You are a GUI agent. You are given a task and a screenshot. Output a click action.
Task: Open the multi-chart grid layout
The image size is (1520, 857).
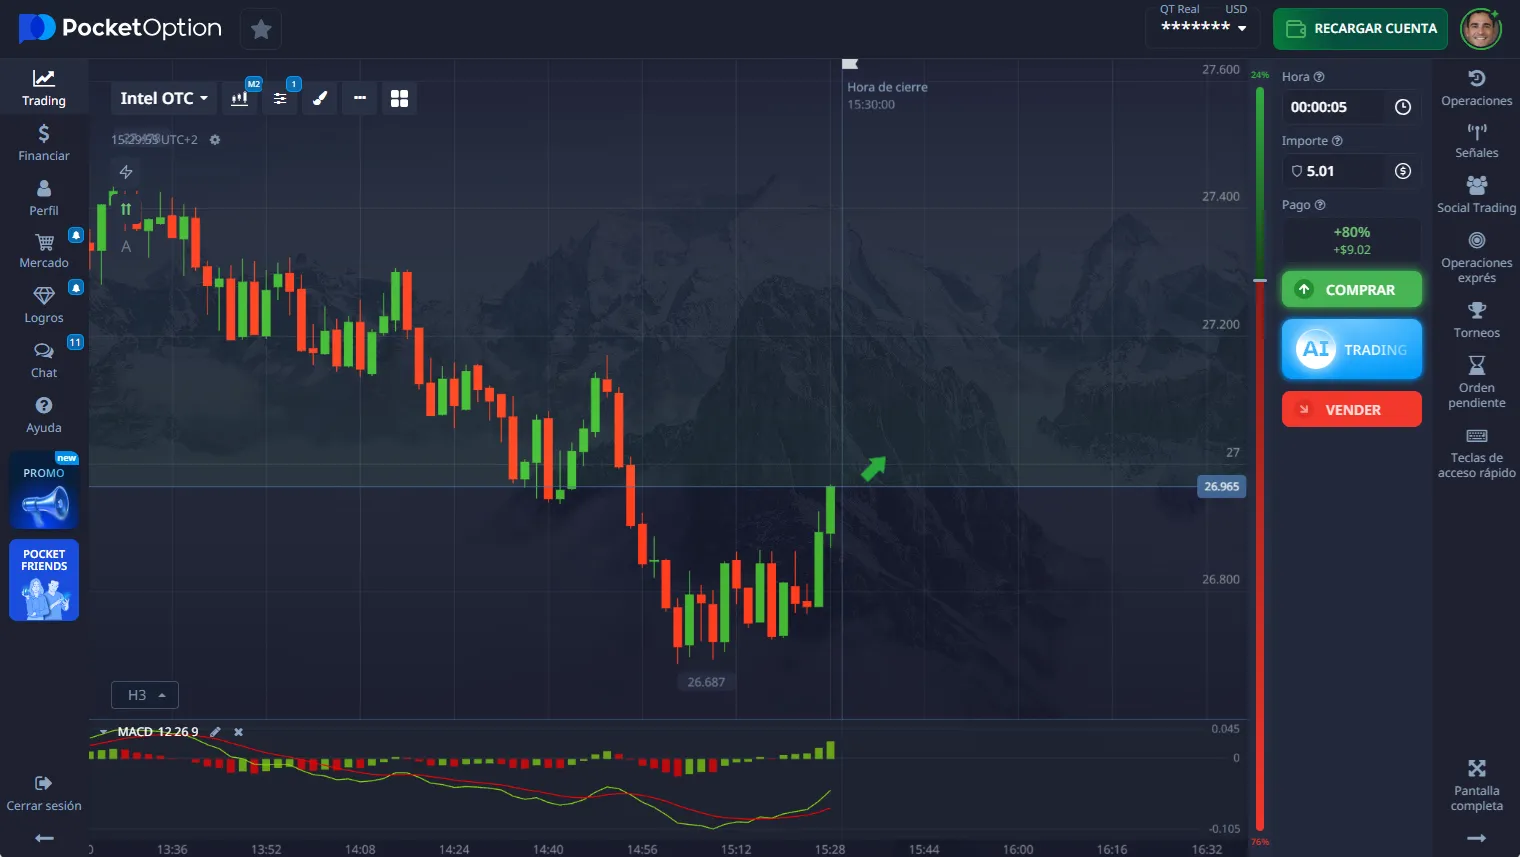tap(399, 98)
